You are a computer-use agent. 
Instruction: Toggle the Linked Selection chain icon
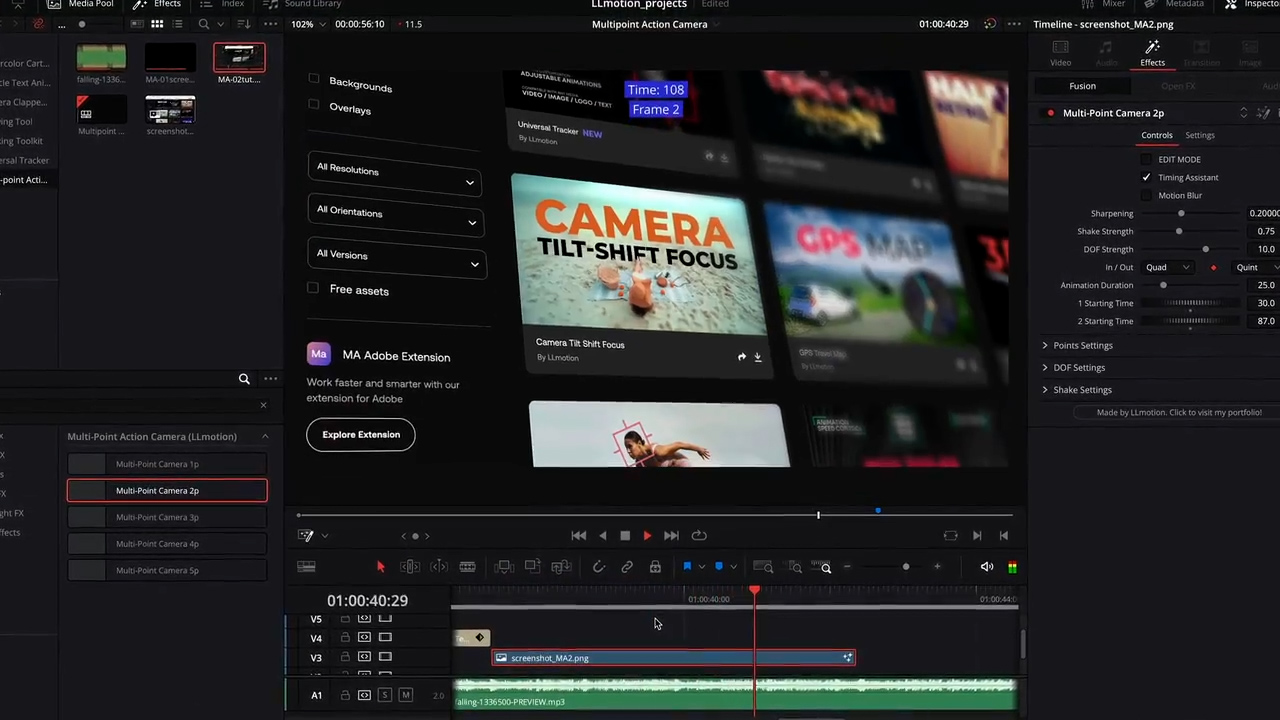pyautogui.click(x=627, y=567)
